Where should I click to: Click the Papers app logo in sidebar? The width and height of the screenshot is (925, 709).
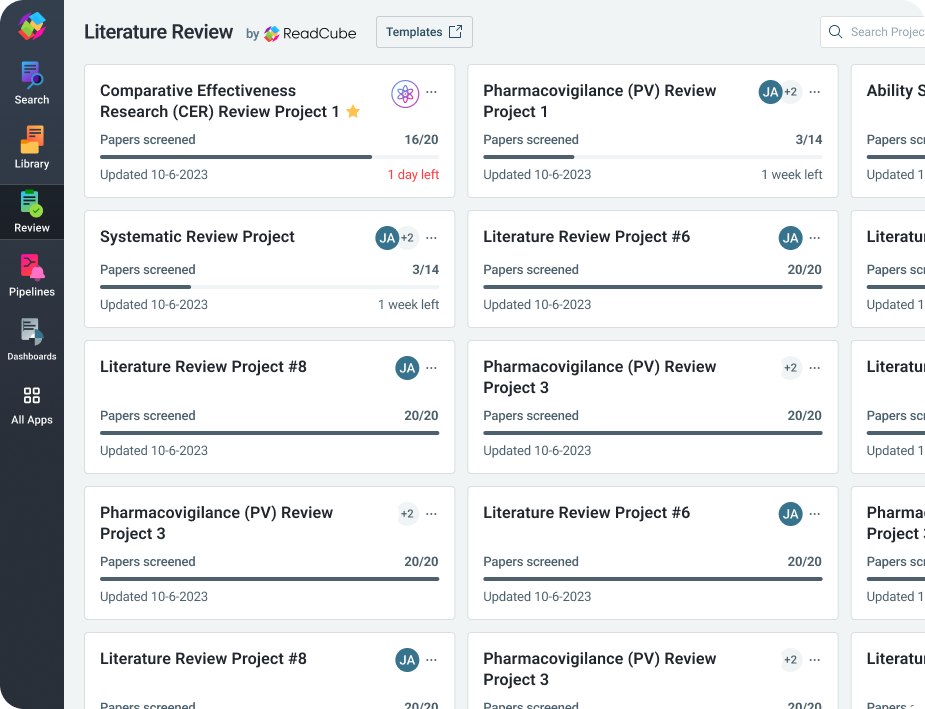coord(32,26)
